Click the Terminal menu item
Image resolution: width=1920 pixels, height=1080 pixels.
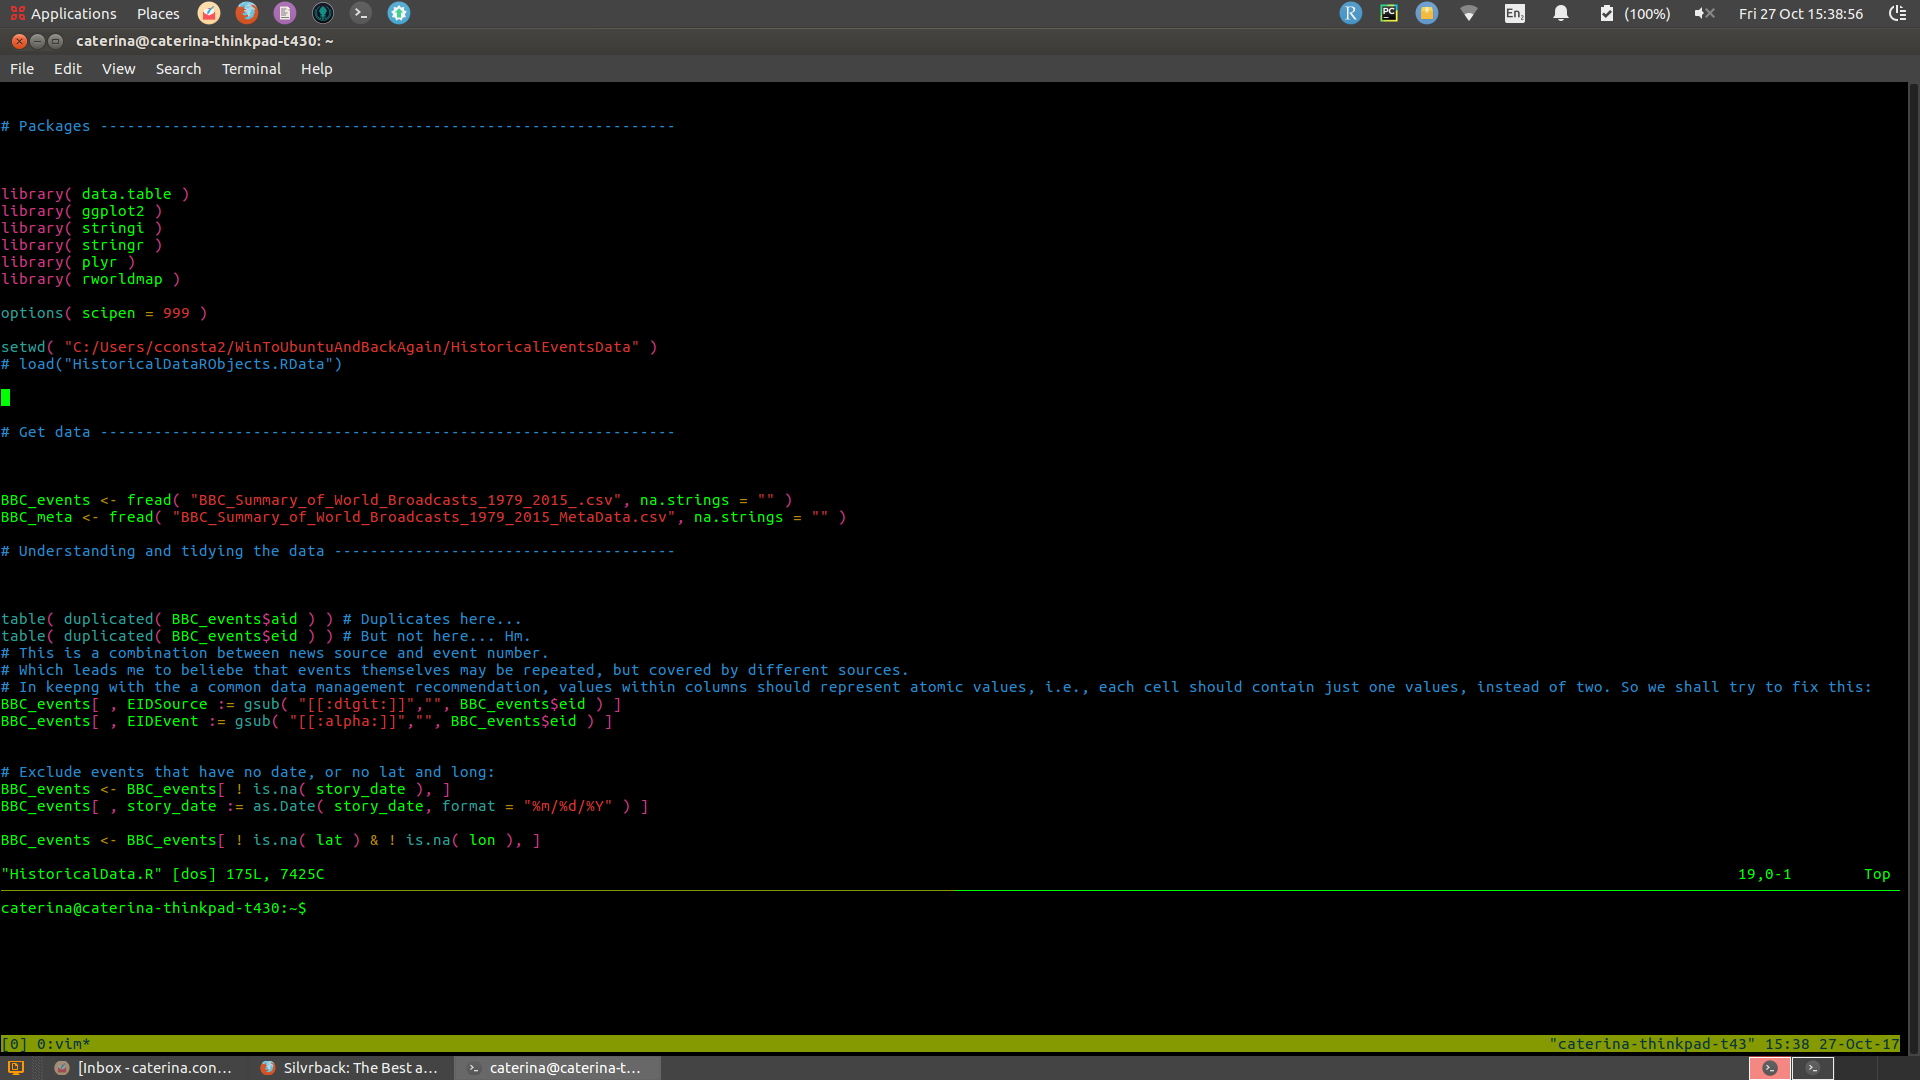252,69
